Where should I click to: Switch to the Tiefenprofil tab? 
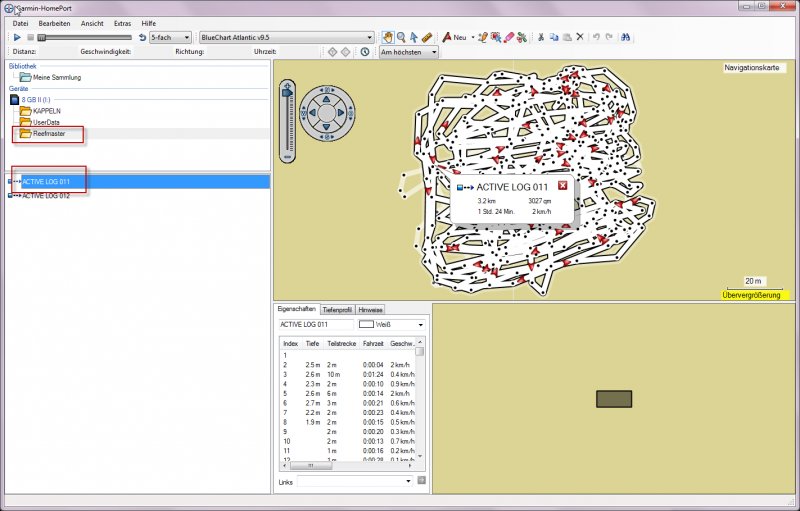(x=336, y=310)
